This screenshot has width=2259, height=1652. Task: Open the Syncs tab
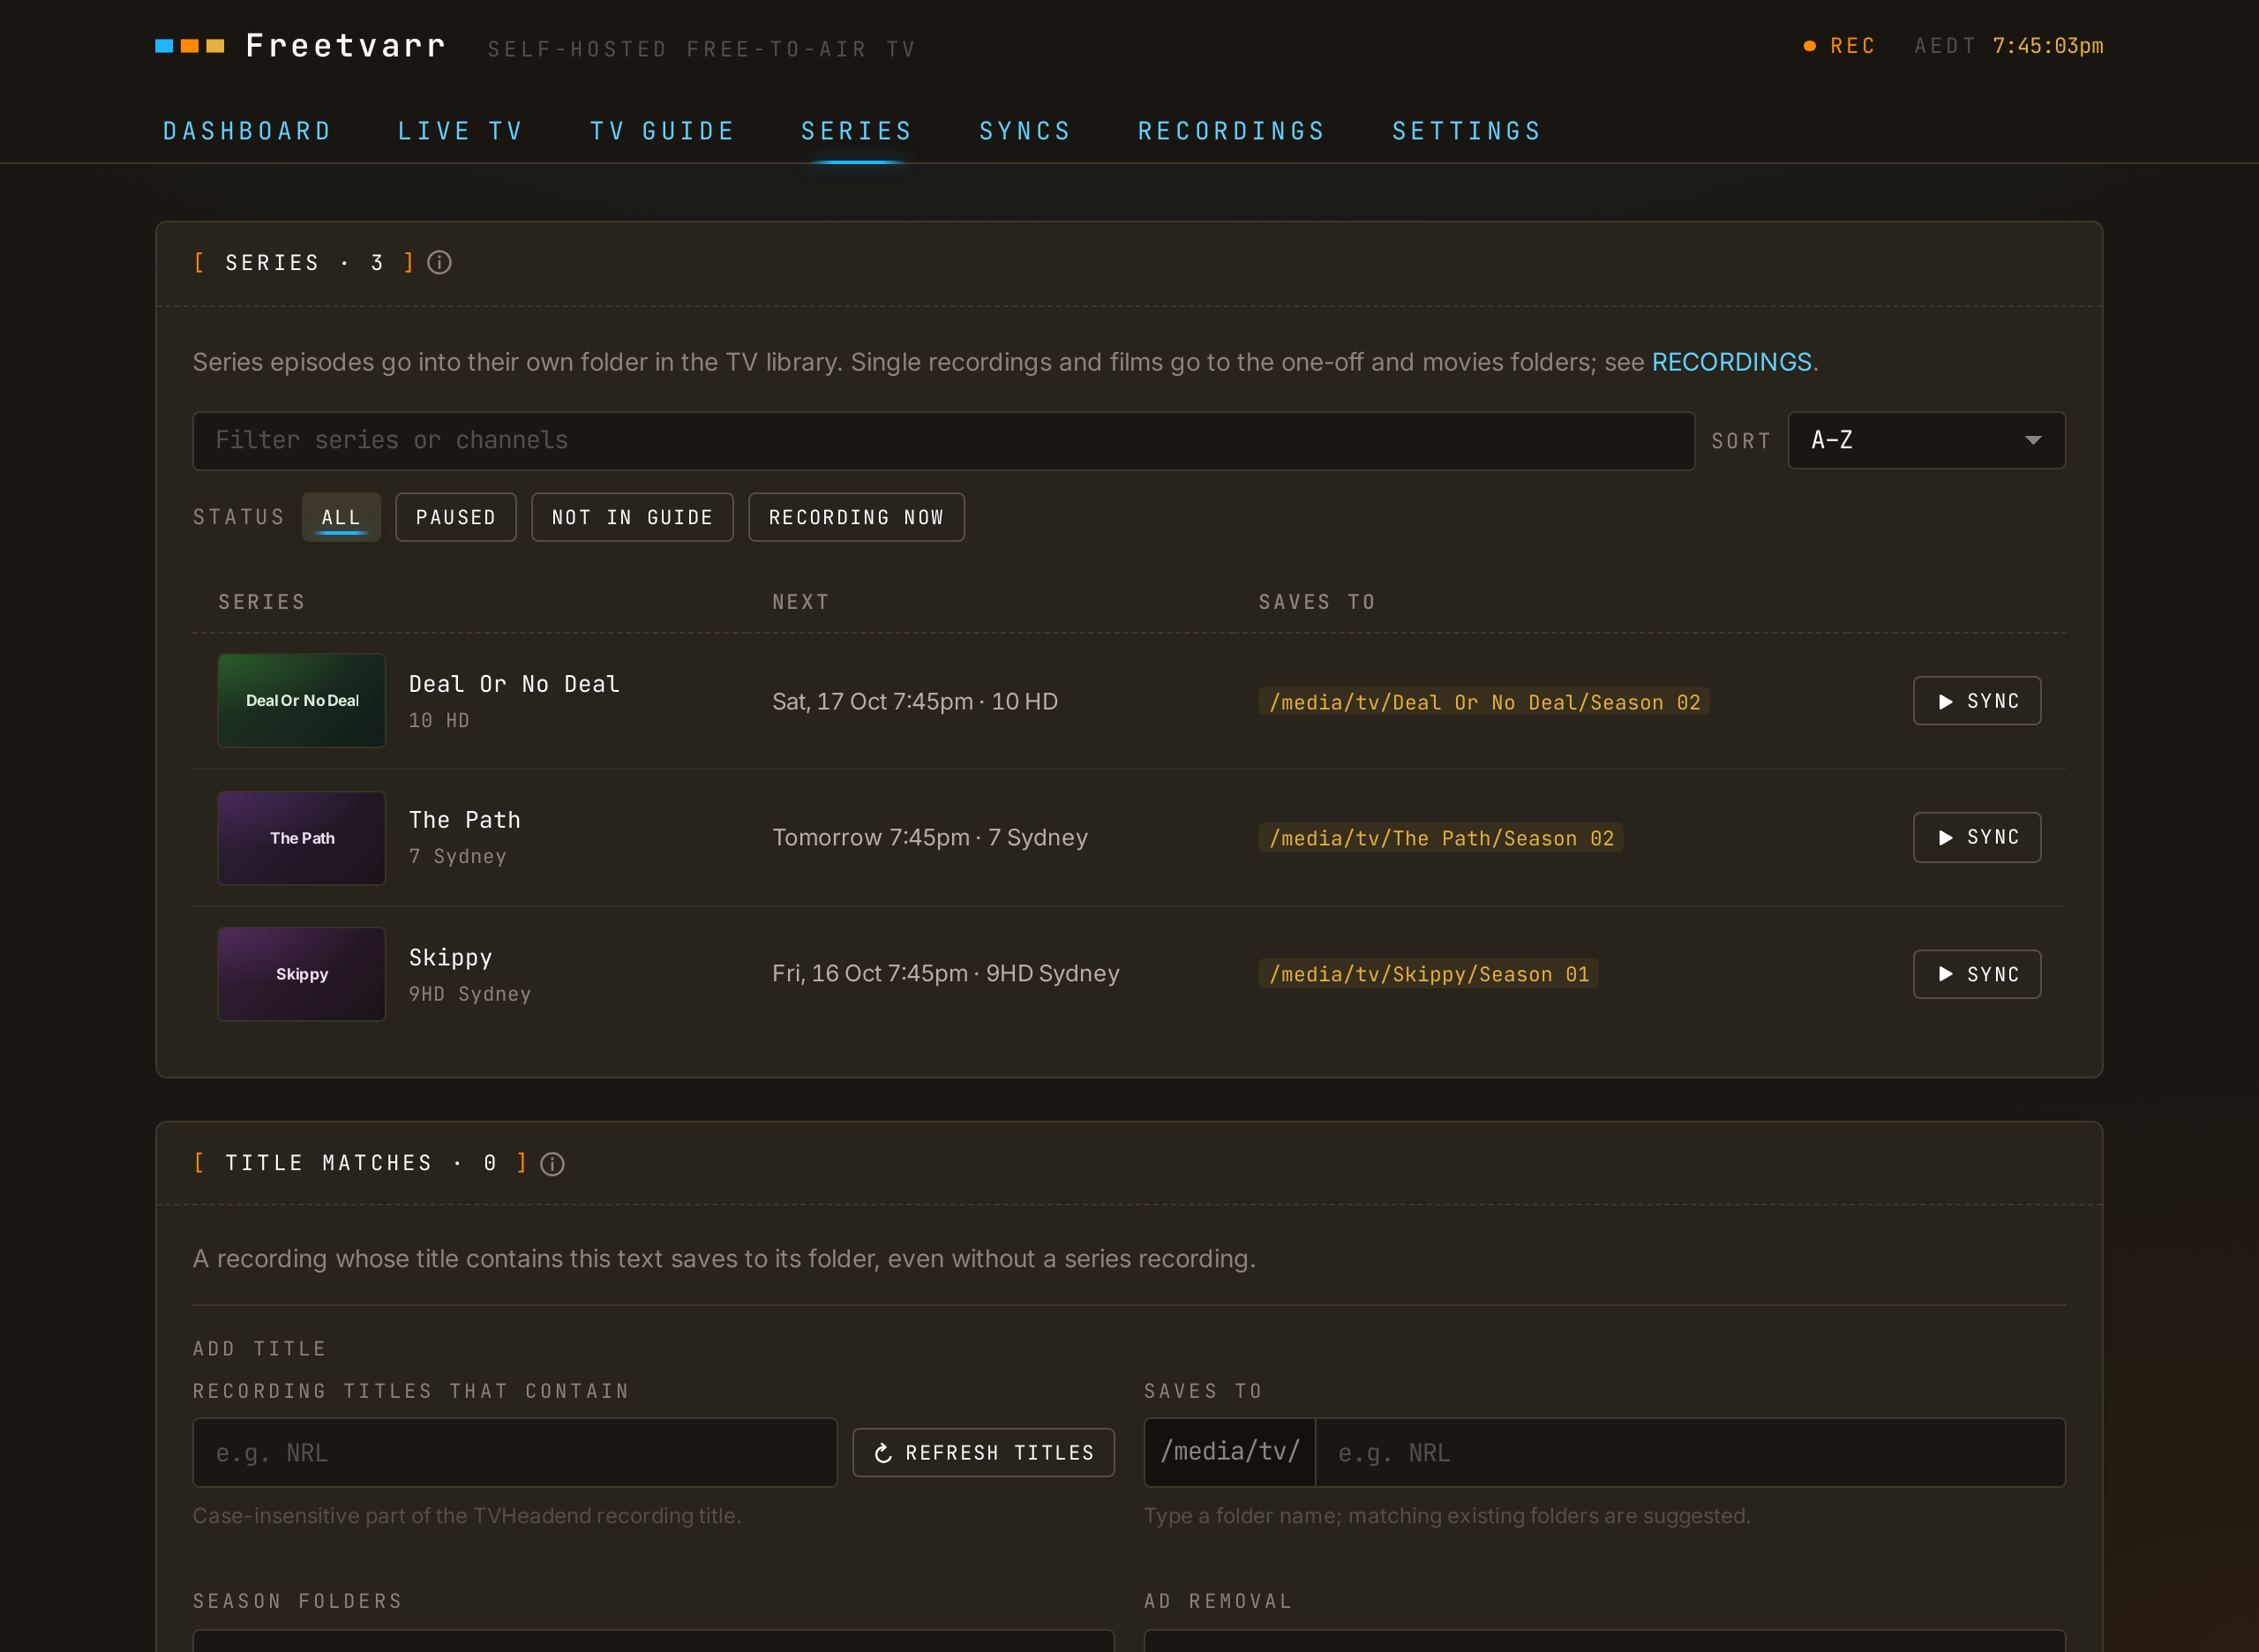pos(1025,131)
